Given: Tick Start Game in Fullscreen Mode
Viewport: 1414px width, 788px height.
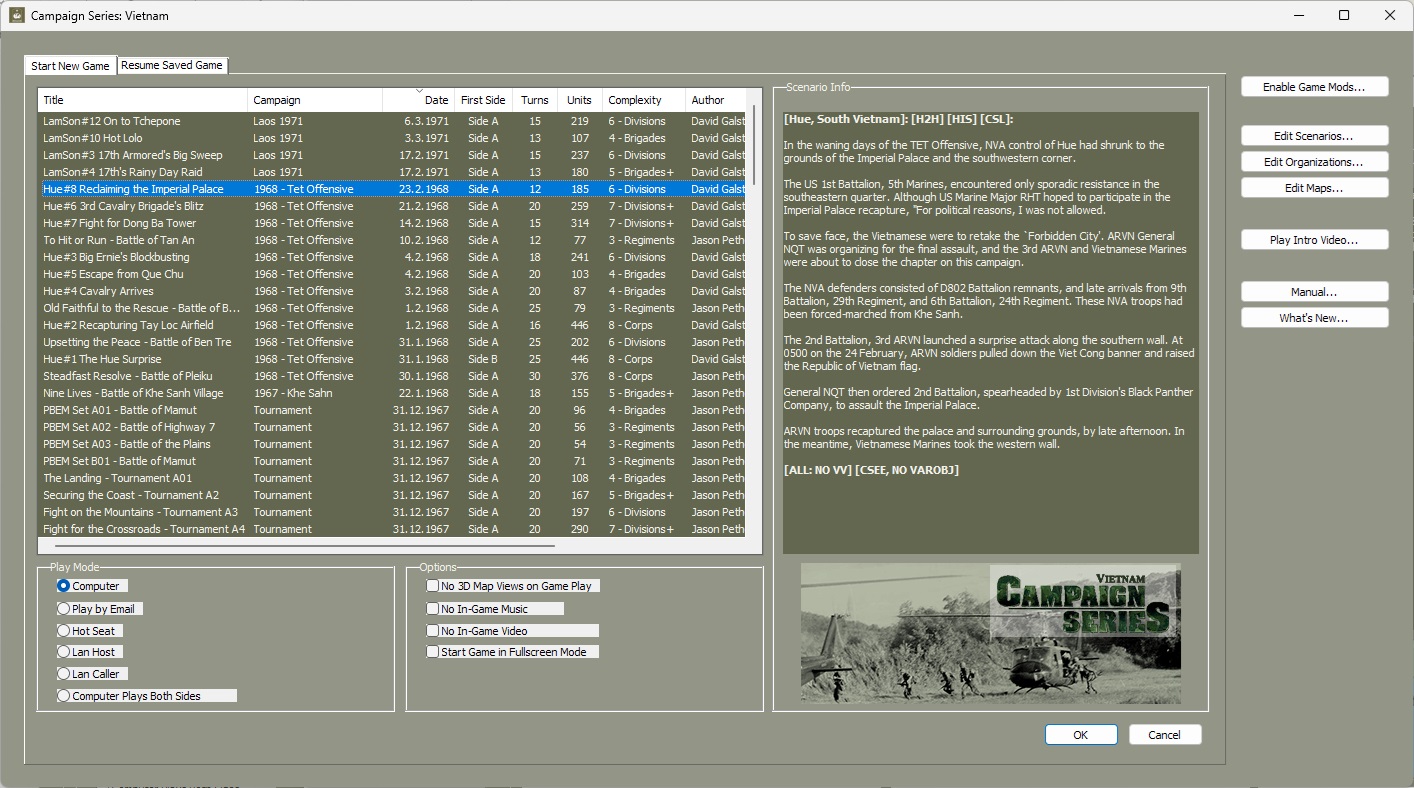Looking at the screenshot, I should [x=433, y=652].
